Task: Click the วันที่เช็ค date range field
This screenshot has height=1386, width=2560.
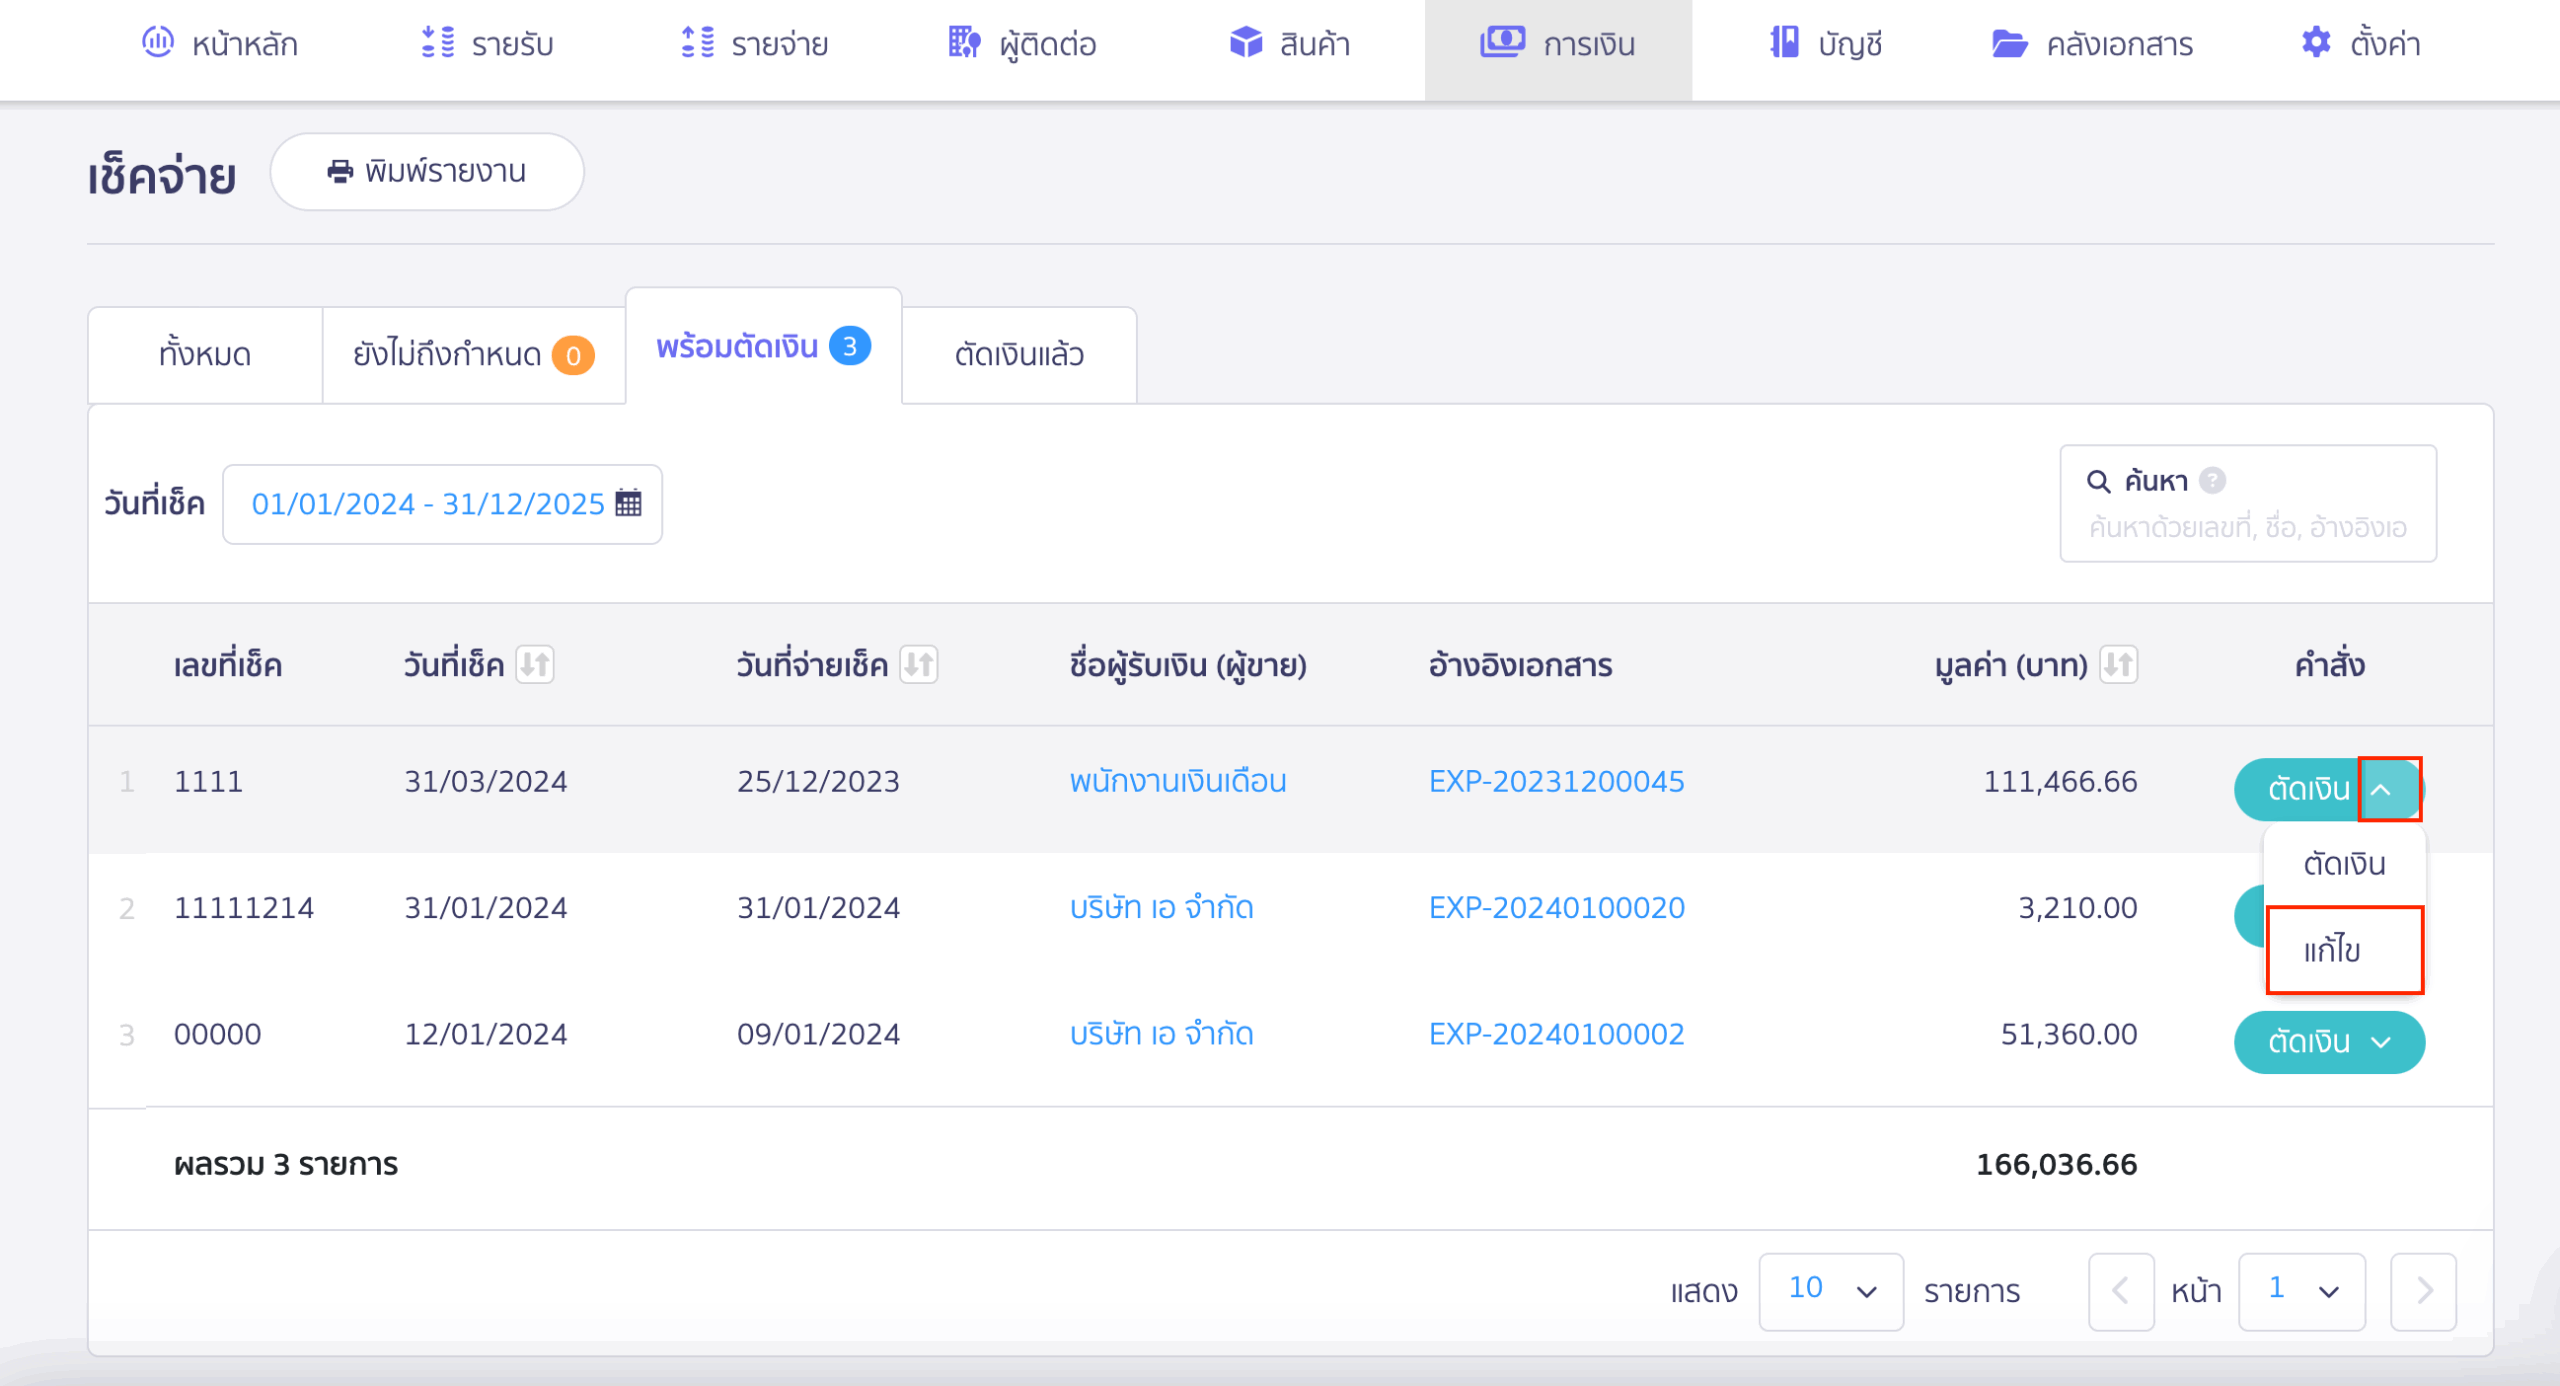Action: 442,504
